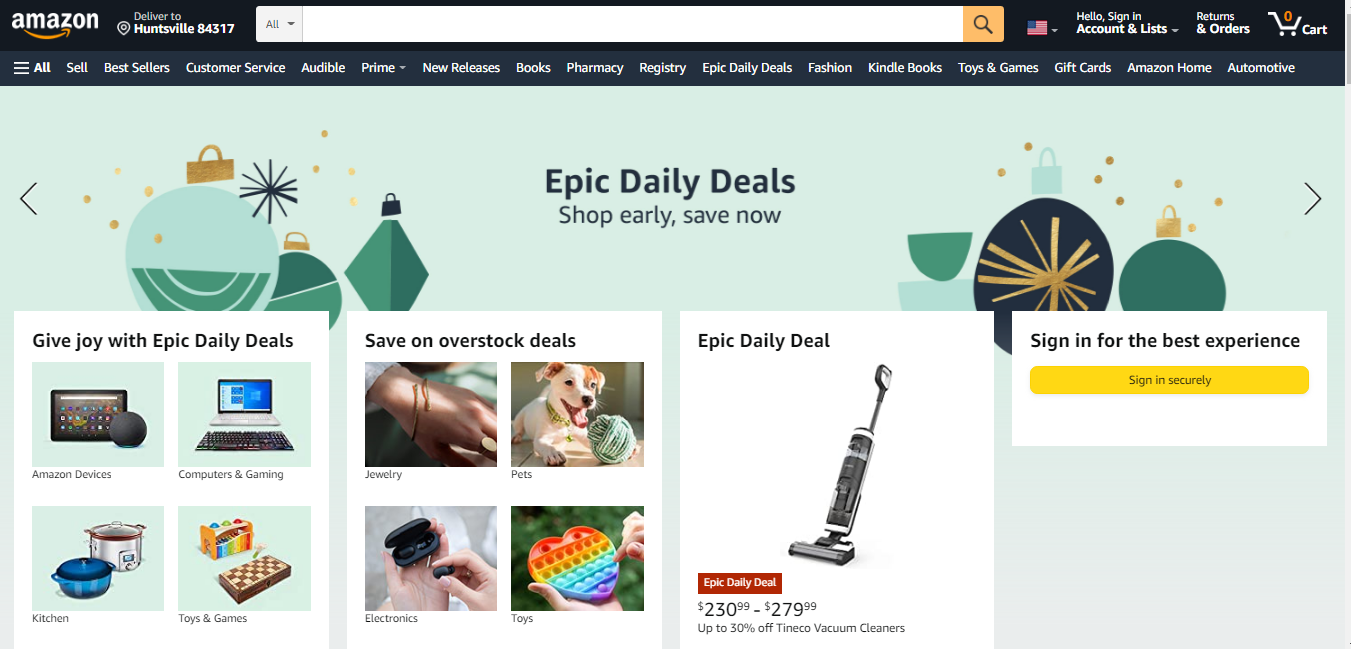
Task: Open Returns & Orders link
Action: [x=1223, y=23]
